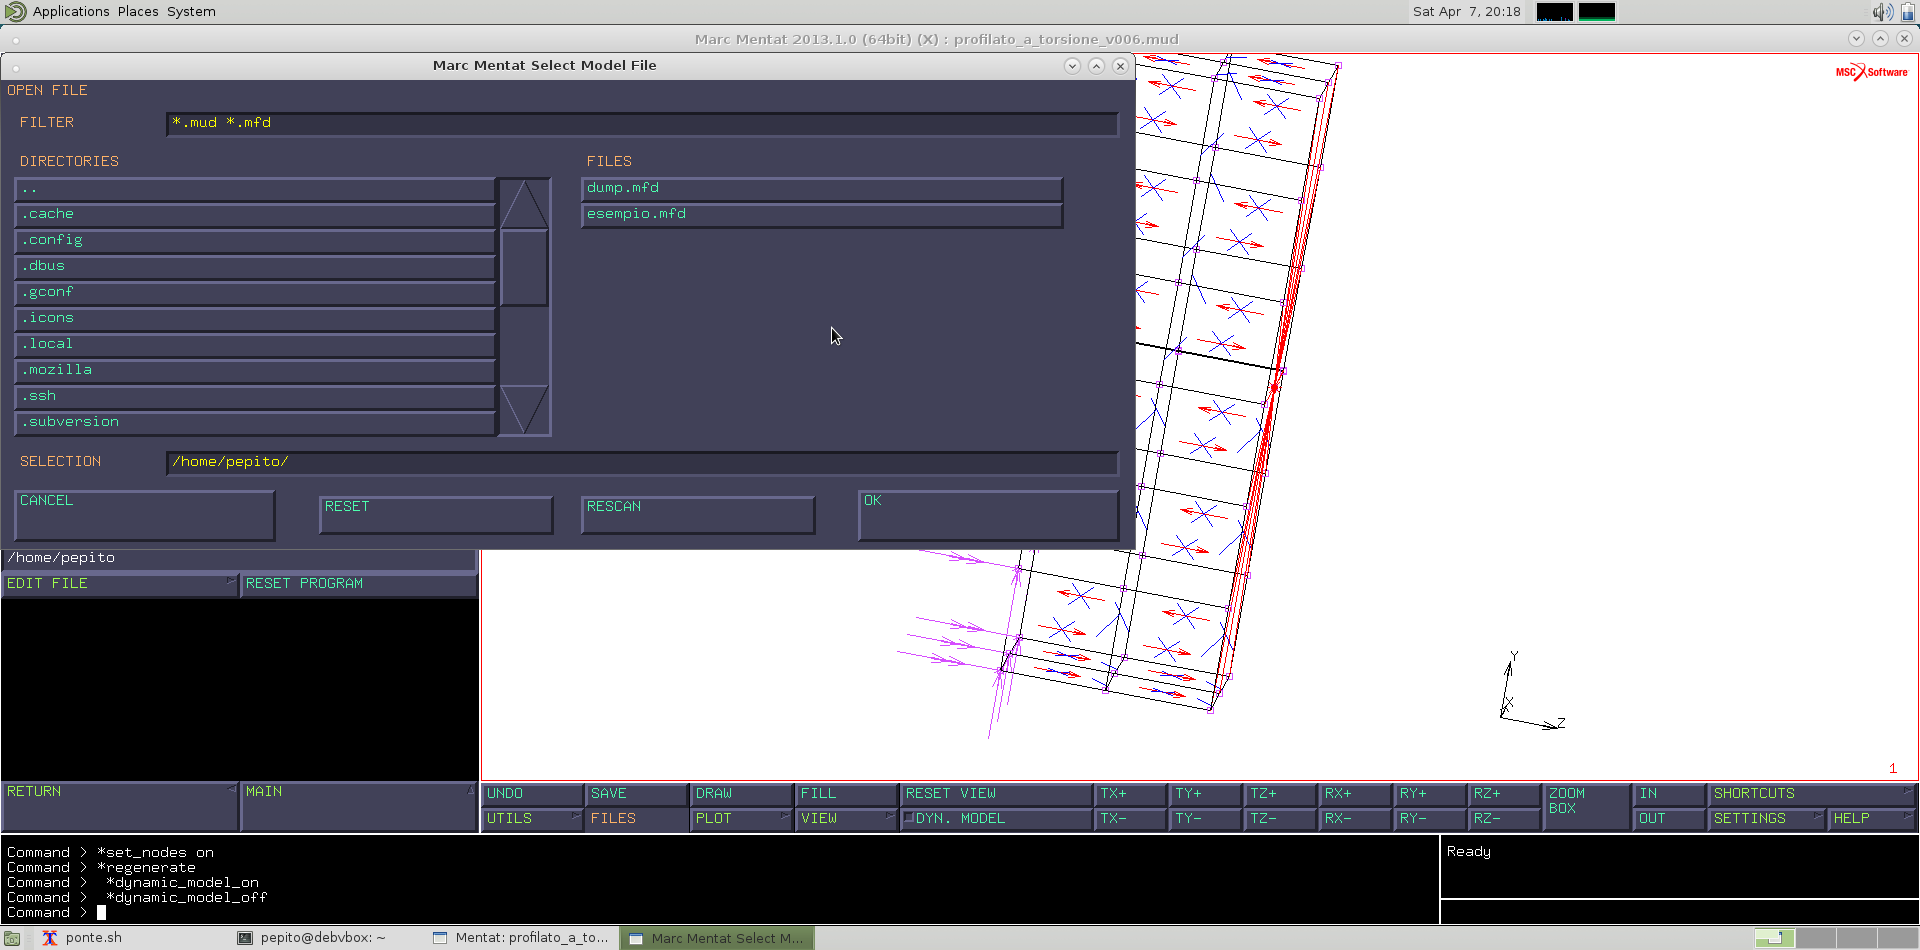This screenshot has width=1920, height=950.
Task: Expand the SHORTCUTS menu
Action: pos(1813,794)
